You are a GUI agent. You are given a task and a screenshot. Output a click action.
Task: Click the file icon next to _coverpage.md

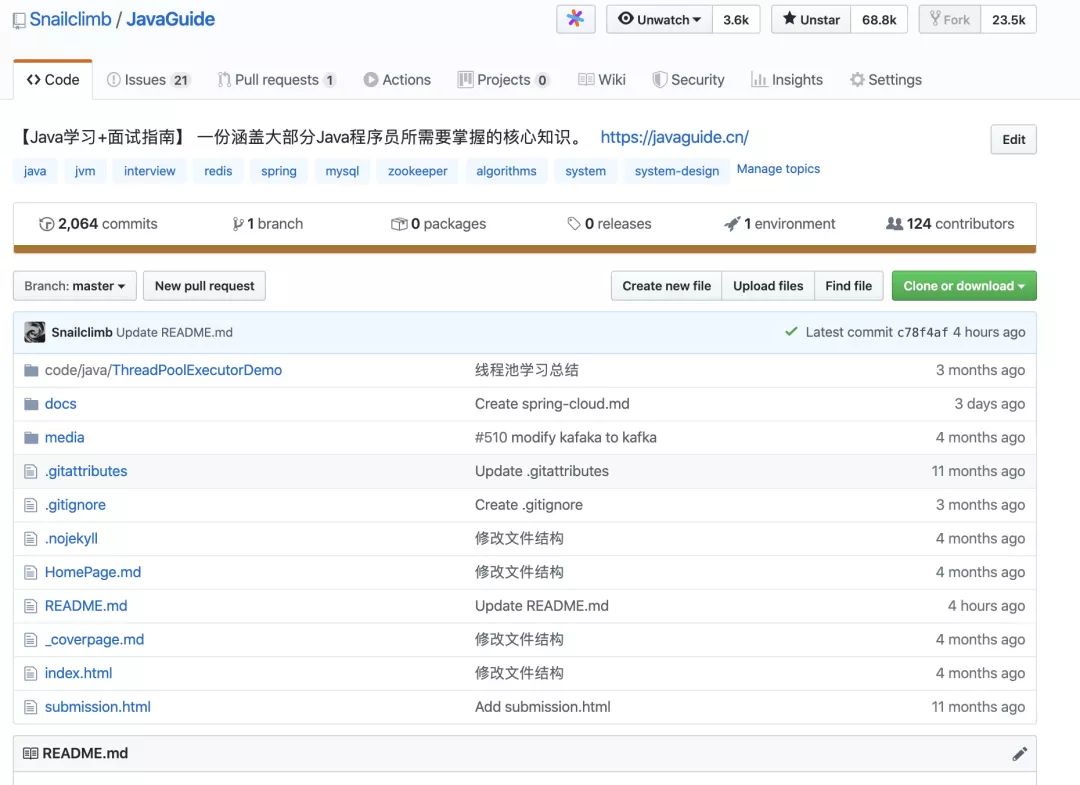30,640
